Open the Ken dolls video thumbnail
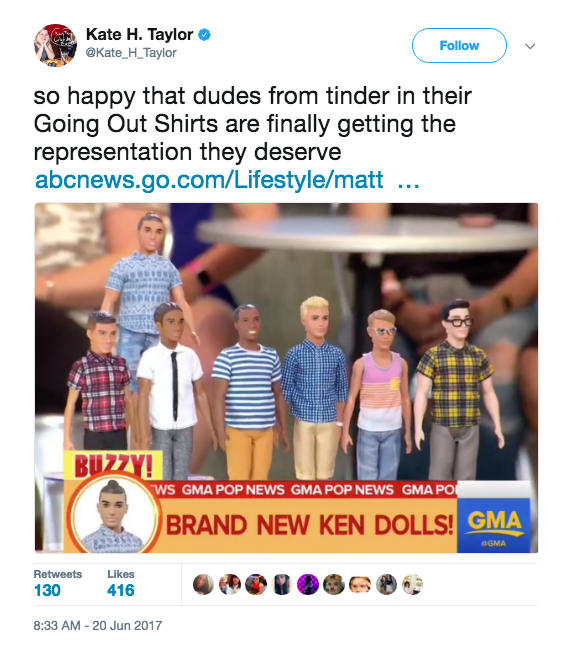This screenshot has width=571, height=645. pyautogui.click(x=286, y=378)
